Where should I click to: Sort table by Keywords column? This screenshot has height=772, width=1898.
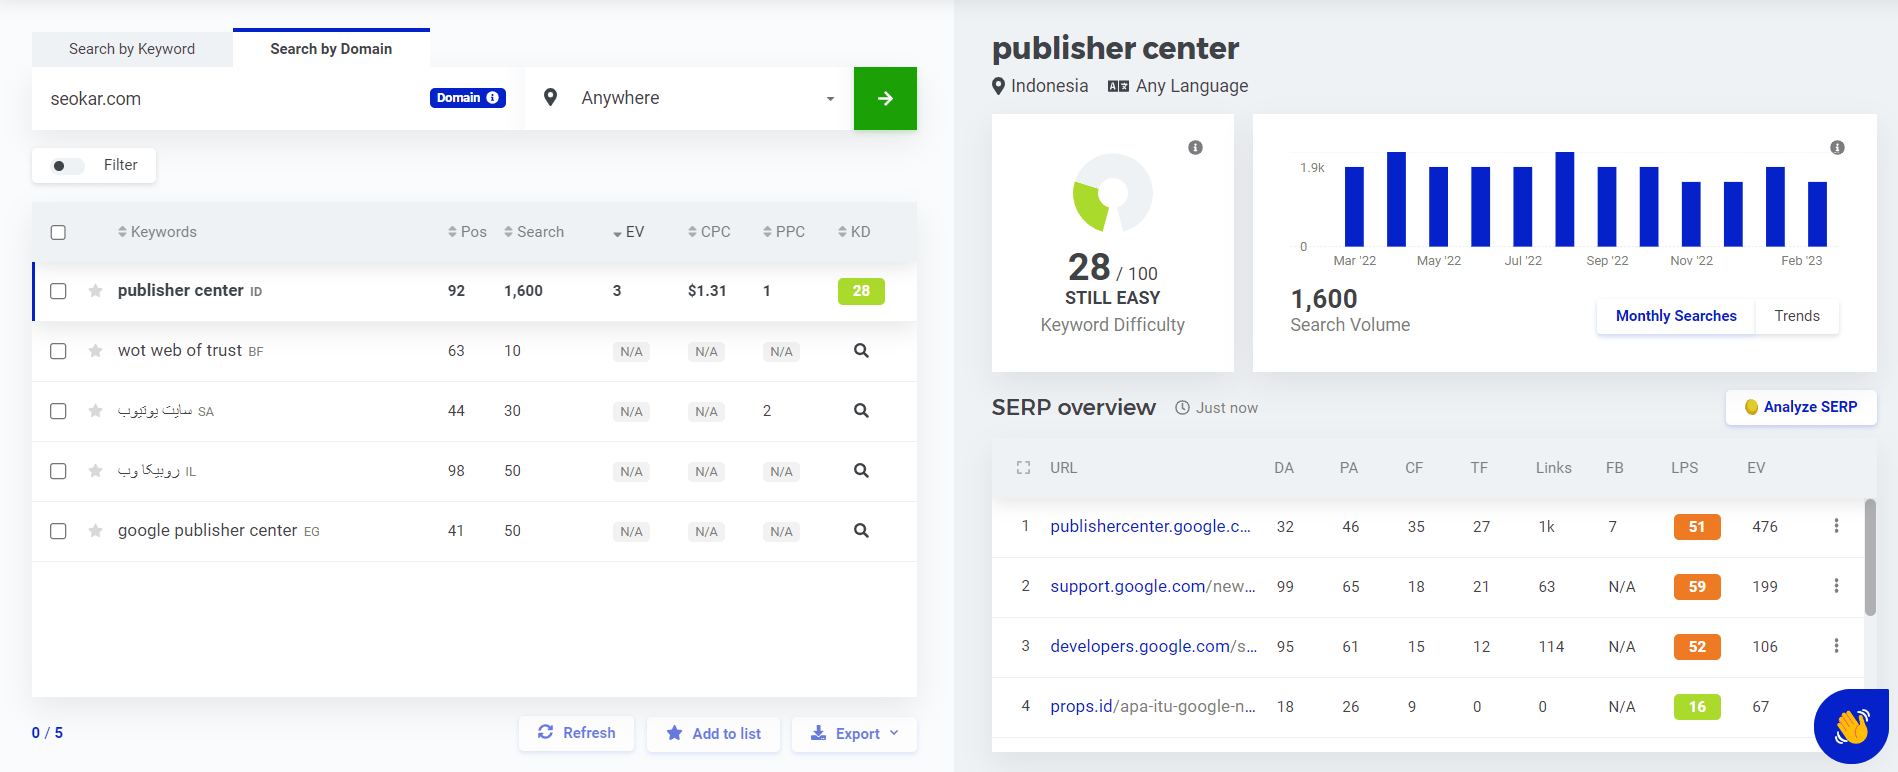pyautogui.click(x=157, y=232)
